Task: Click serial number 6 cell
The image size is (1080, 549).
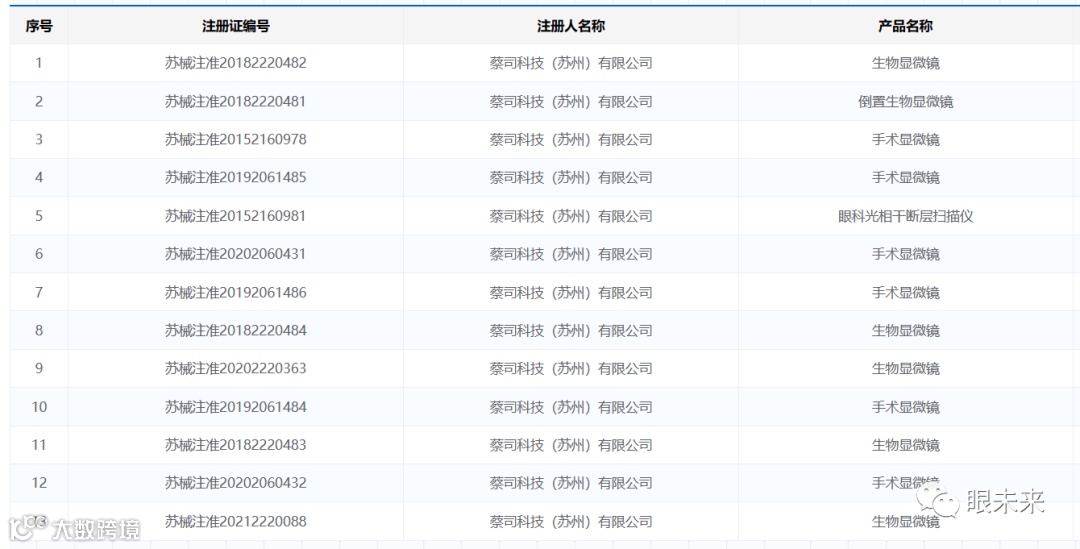Action: click(39, 253)
